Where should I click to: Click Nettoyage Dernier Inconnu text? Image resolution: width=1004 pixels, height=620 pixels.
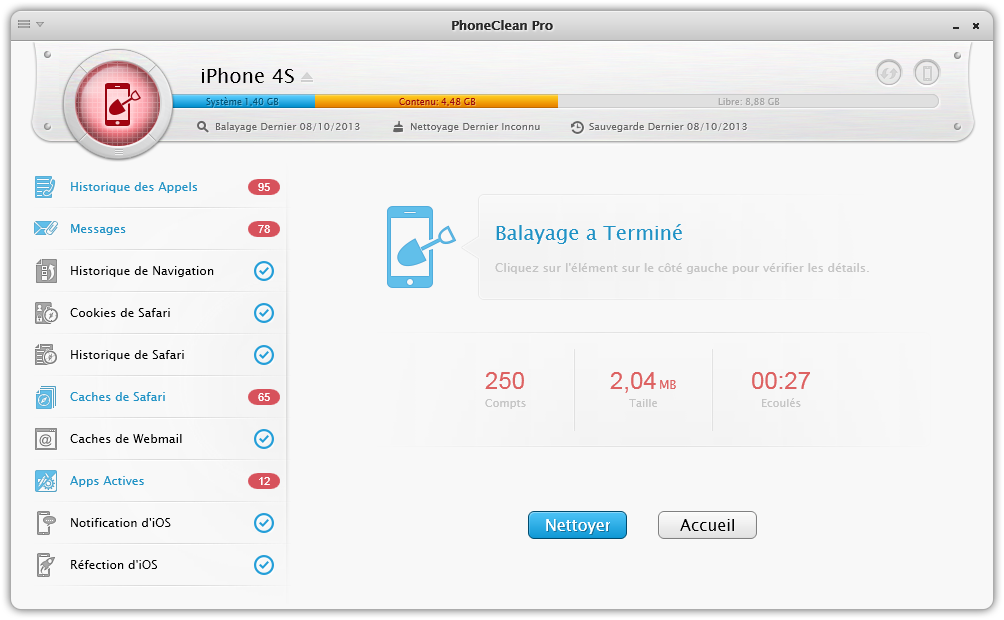(x=475, y=127)
